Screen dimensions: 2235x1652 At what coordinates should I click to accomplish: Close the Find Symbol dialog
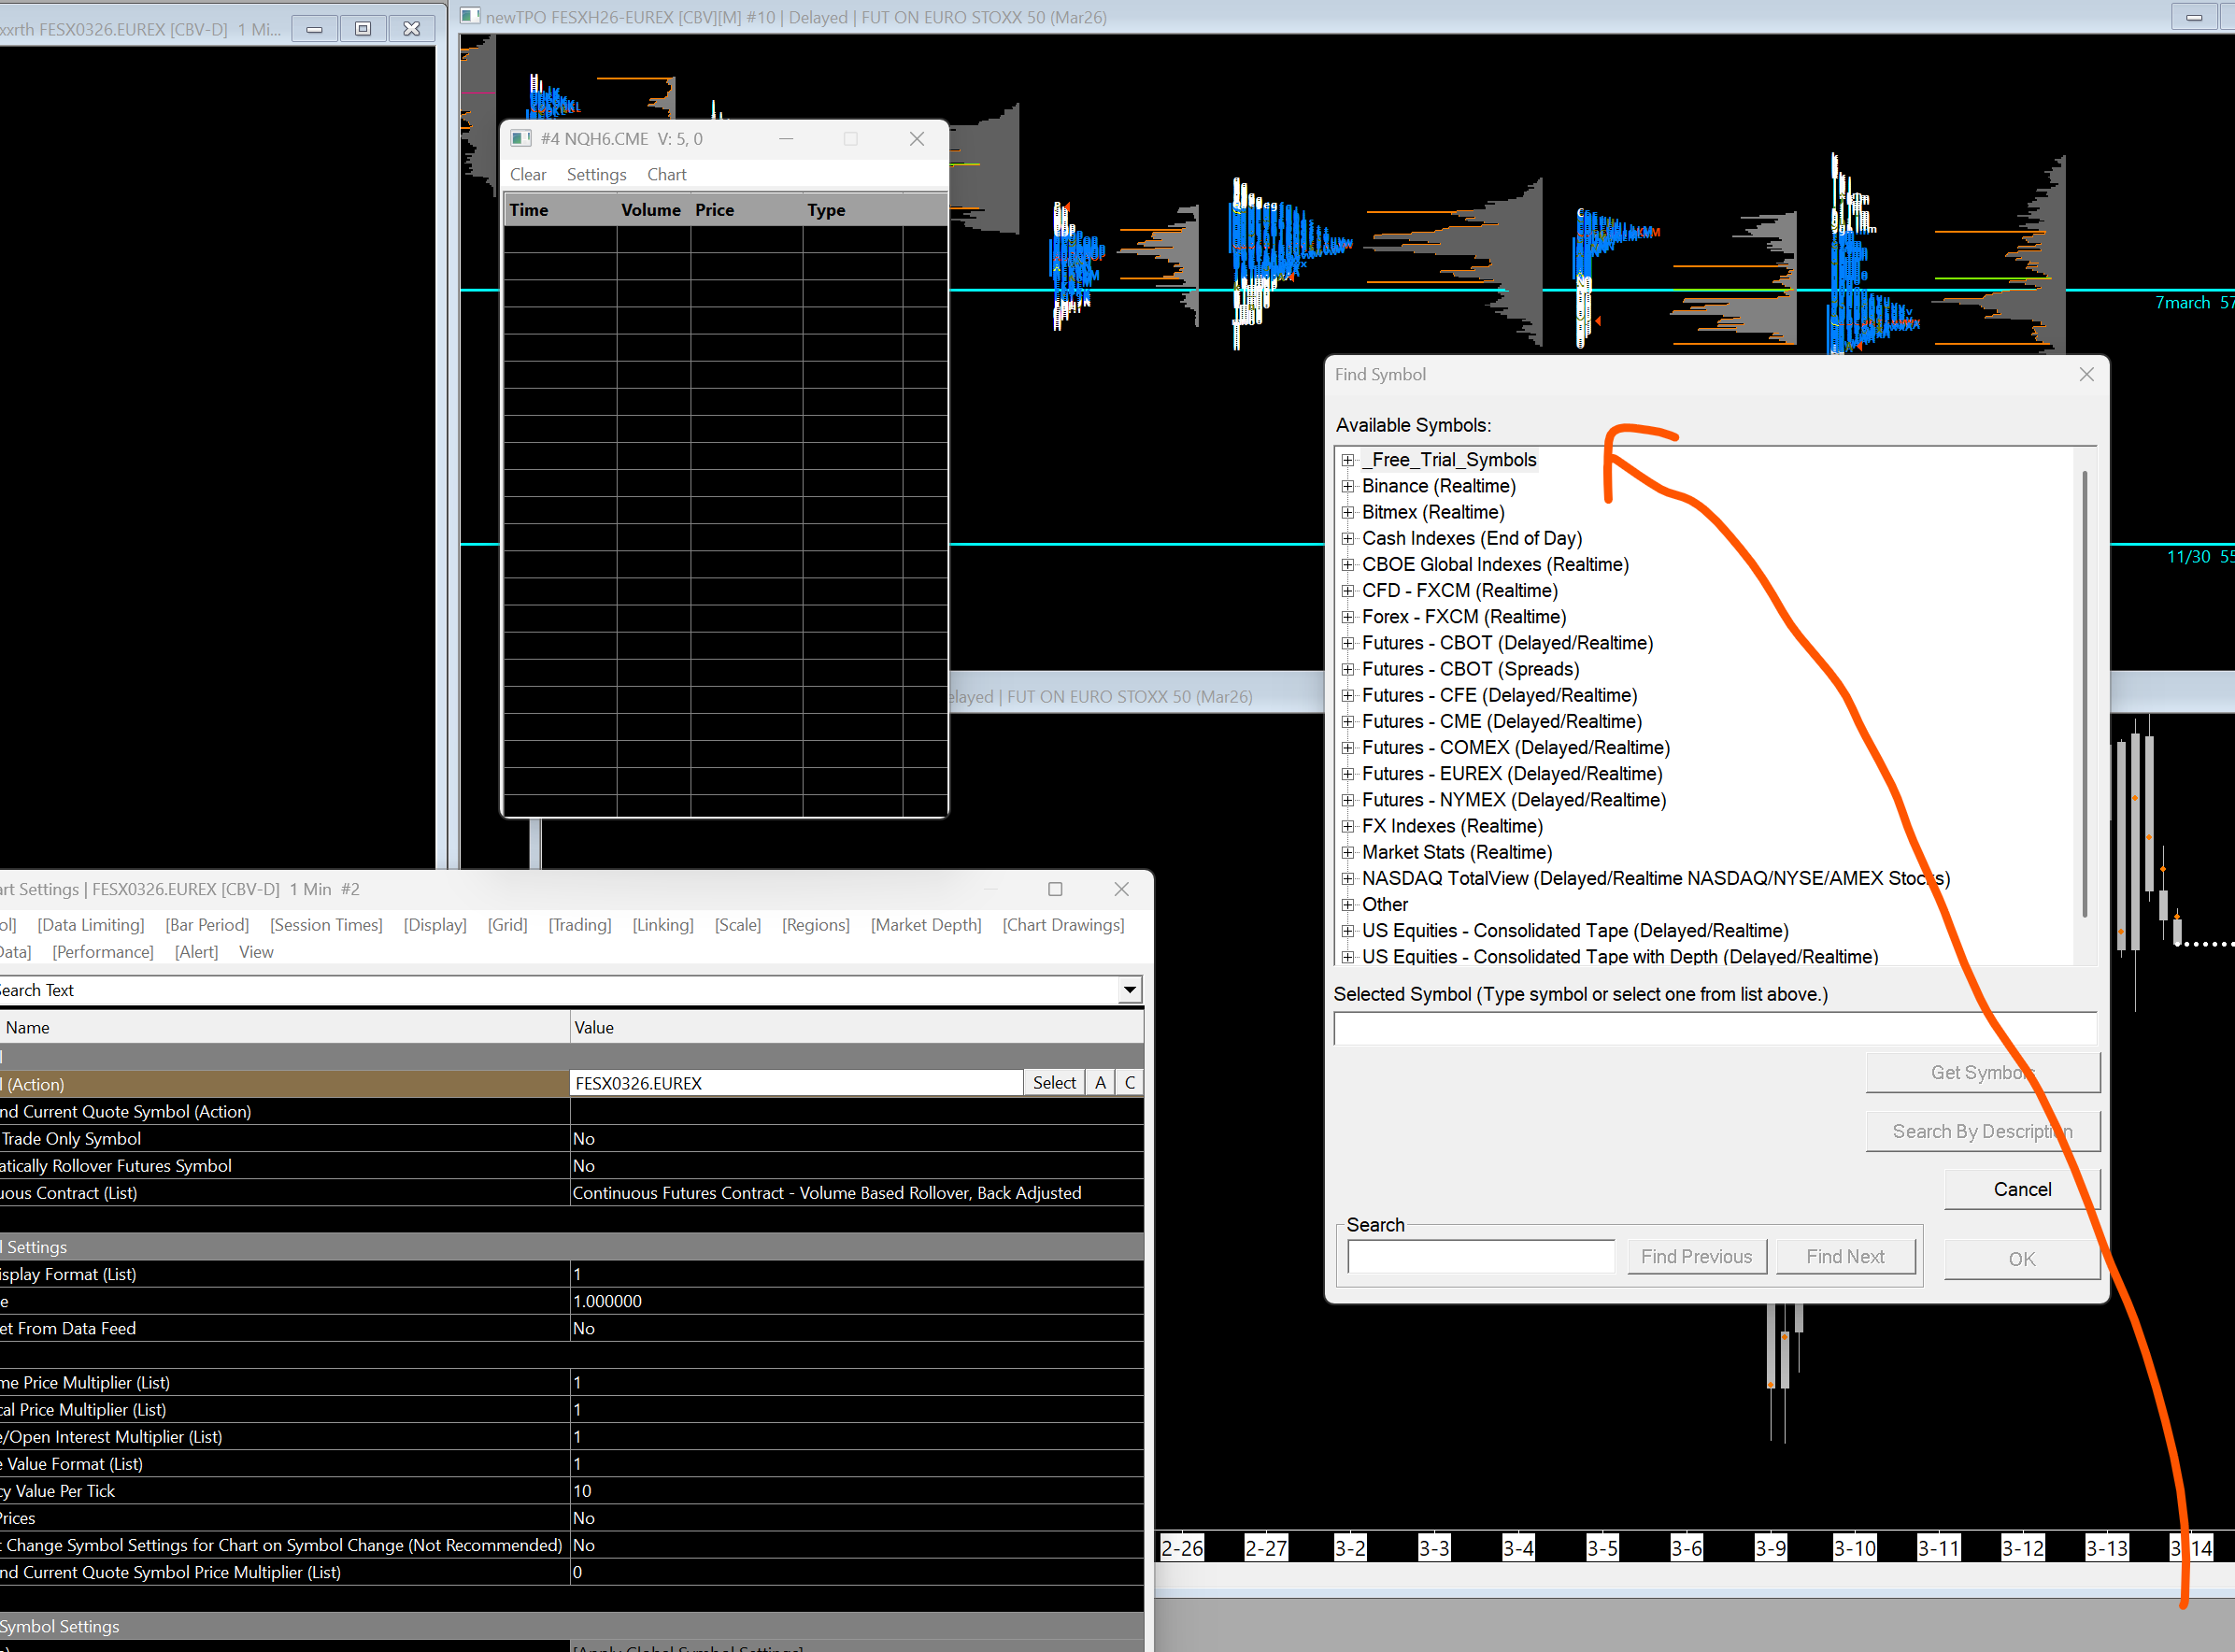click(2086, 374)
